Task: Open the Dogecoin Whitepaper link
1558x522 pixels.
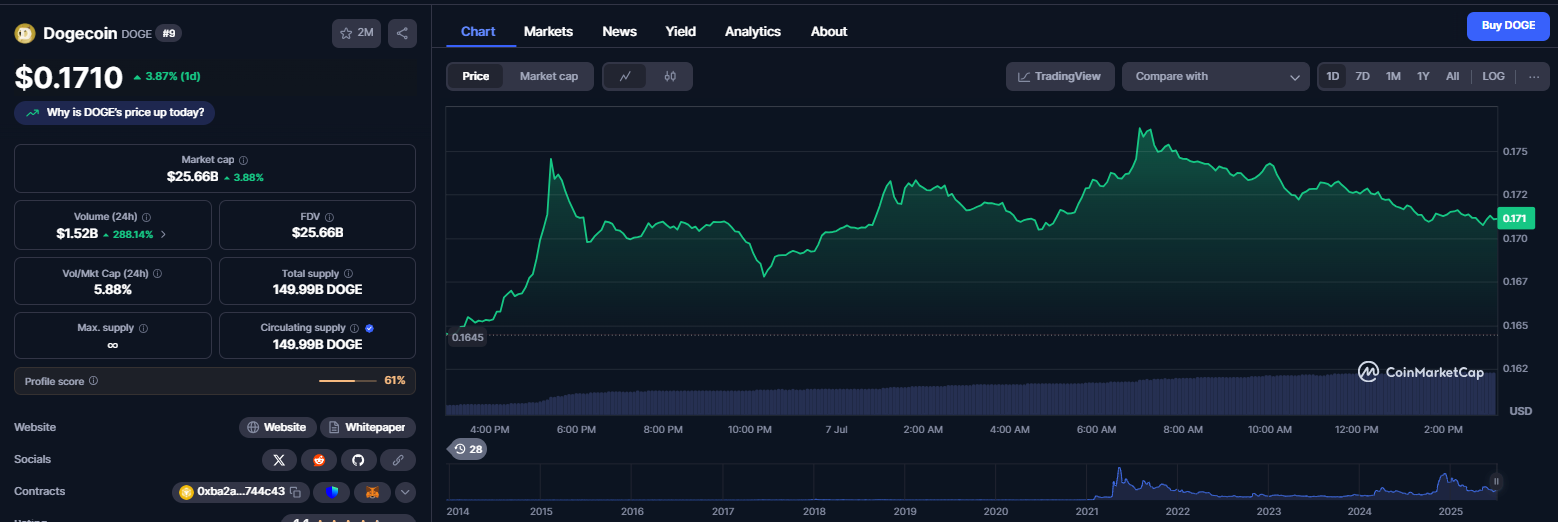Action: [368, 427]
